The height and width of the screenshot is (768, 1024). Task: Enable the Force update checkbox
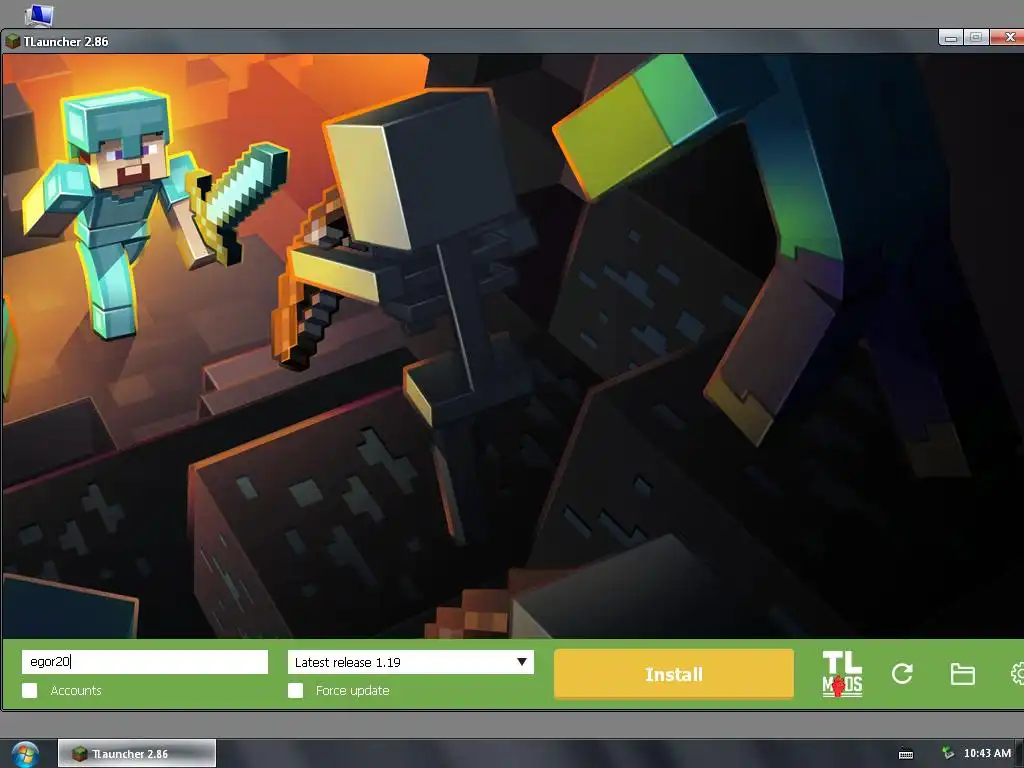tap(295, 690)
